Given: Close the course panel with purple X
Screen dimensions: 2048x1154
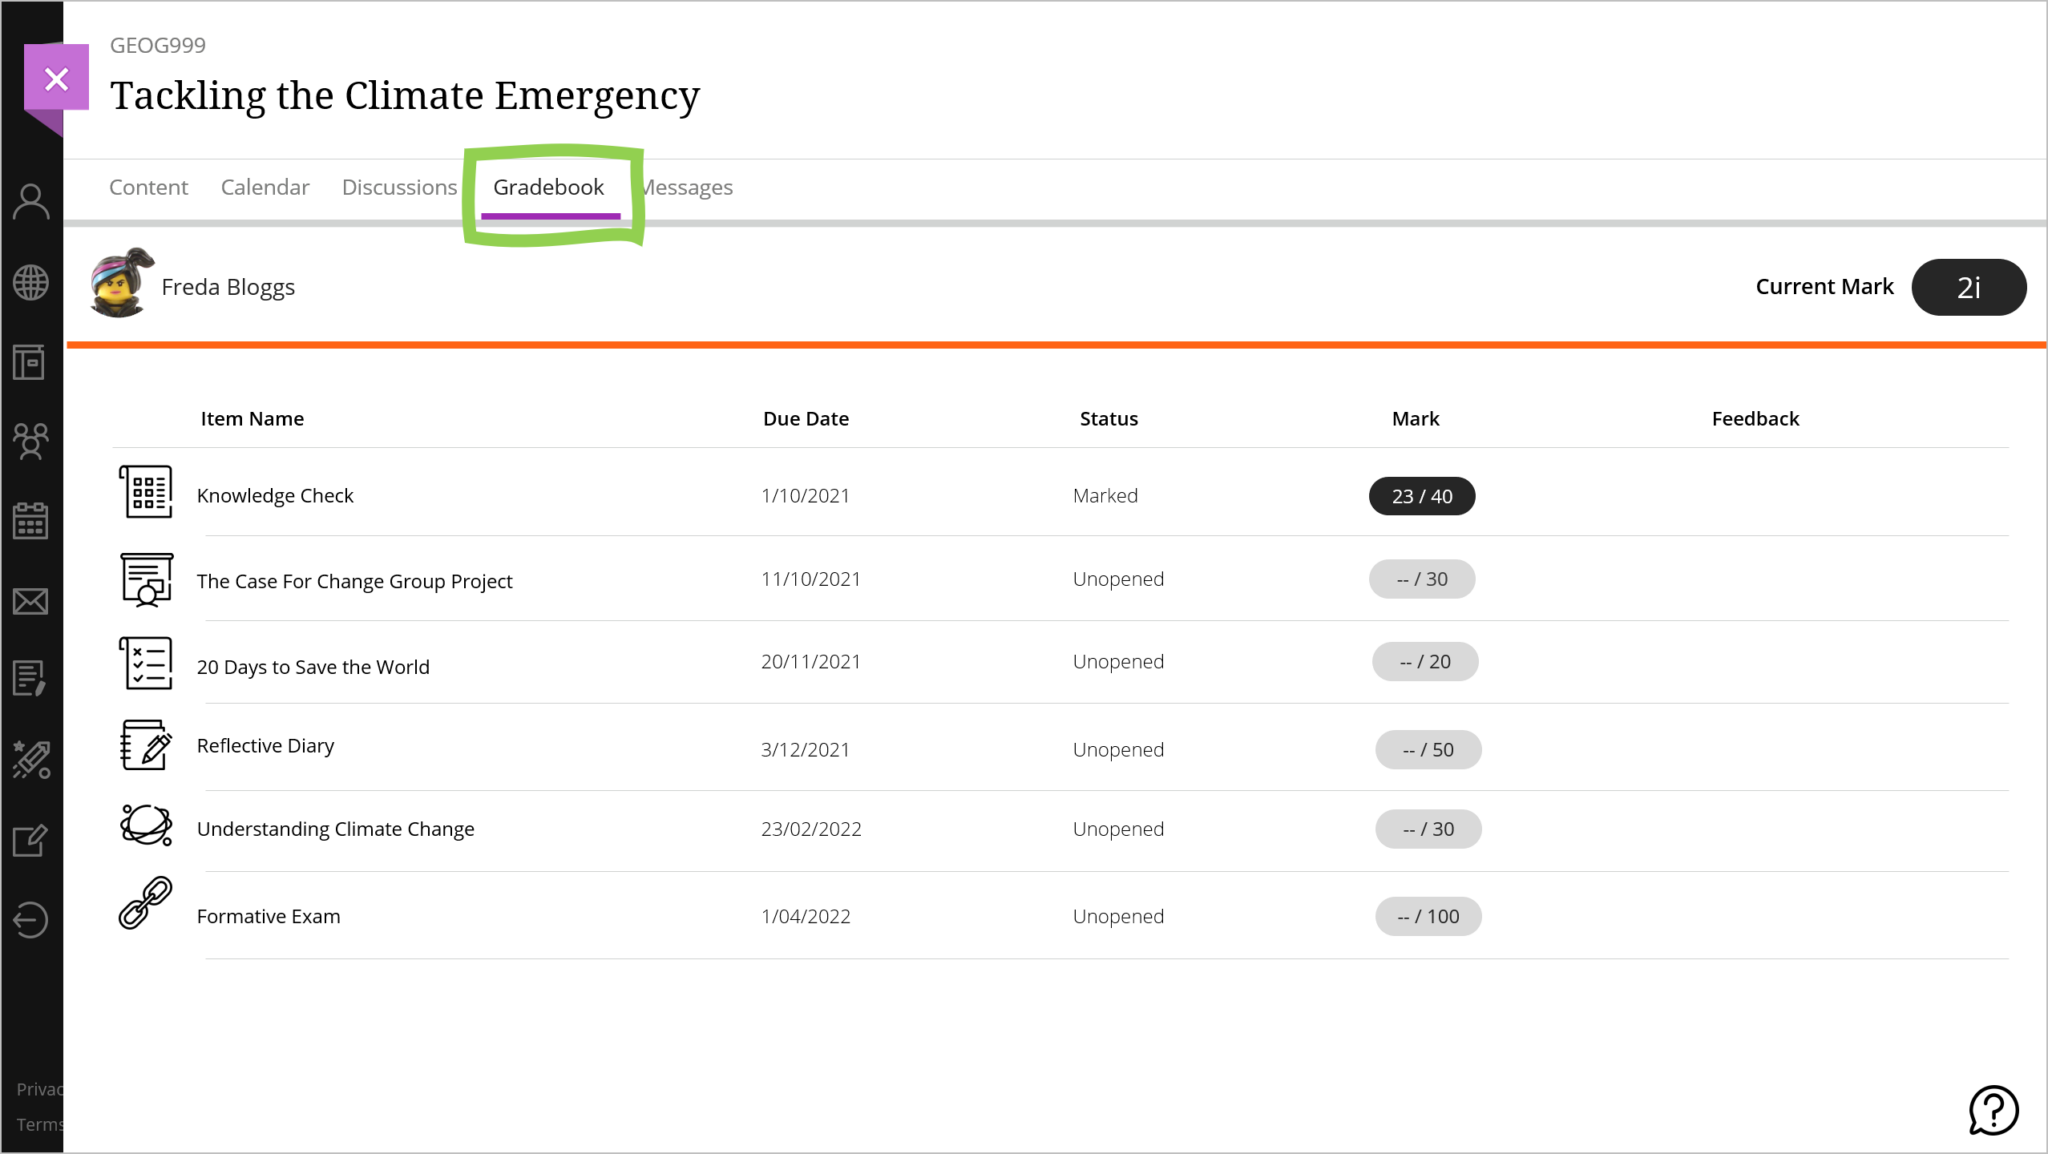Looking at the screenshot, I should (57, 78).
